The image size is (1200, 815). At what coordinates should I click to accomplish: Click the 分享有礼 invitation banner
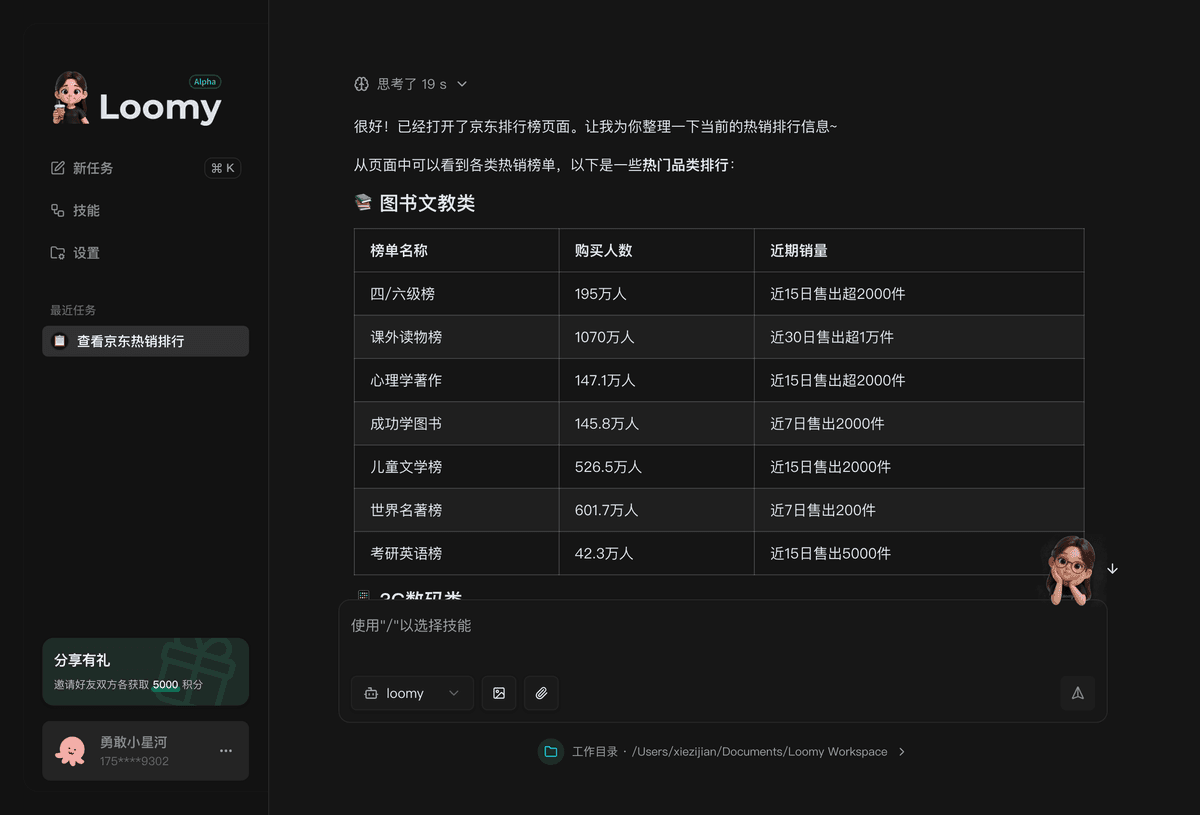[x=145, y=672]
